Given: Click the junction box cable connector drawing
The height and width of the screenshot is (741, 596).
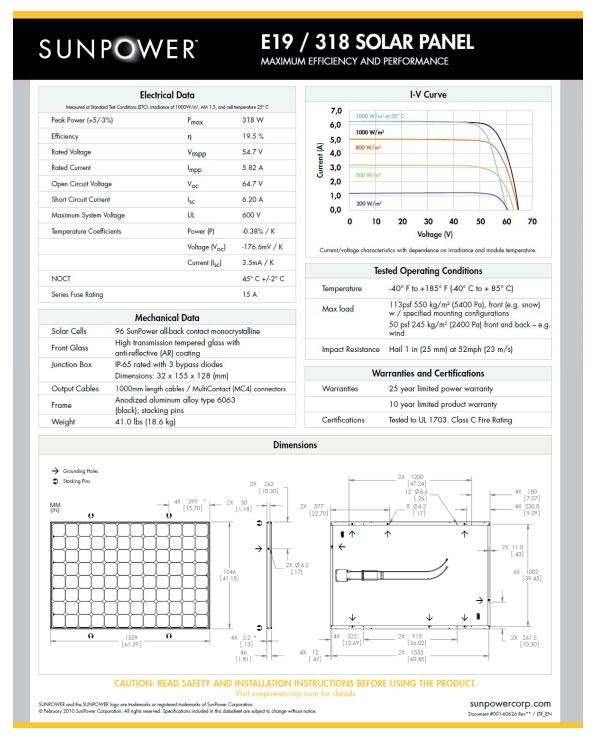Looking at the screenshot, I should click(x=391, y=570).
